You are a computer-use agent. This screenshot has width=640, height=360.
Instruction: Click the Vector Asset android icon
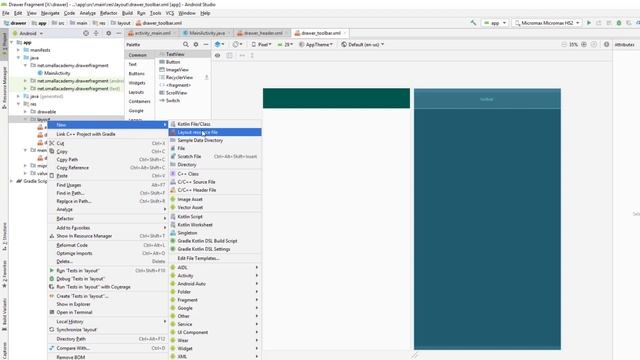pyautogui.click(x=173, y=207)
